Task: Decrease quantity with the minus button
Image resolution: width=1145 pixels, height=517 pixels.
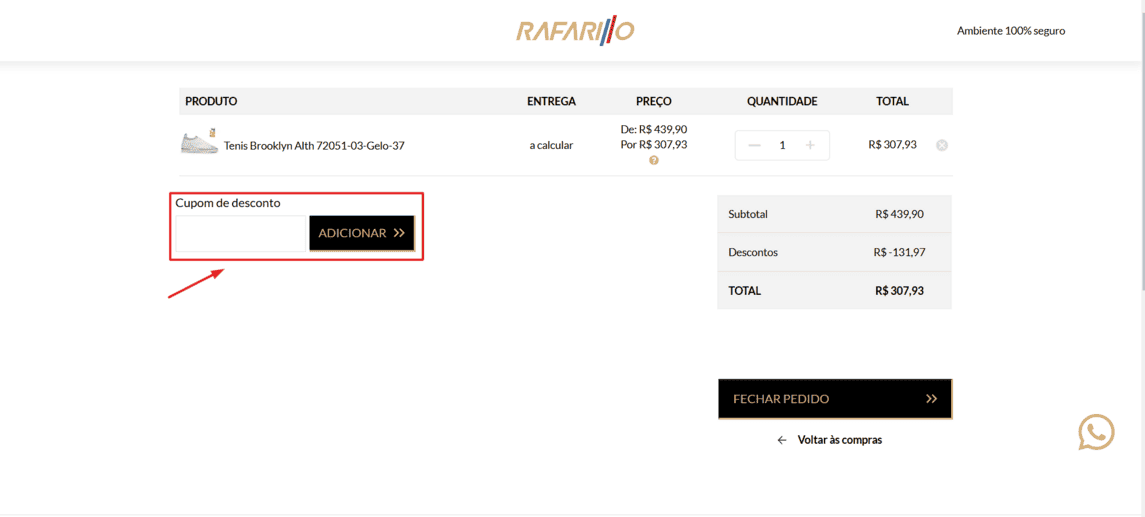Action: [755, 145]
